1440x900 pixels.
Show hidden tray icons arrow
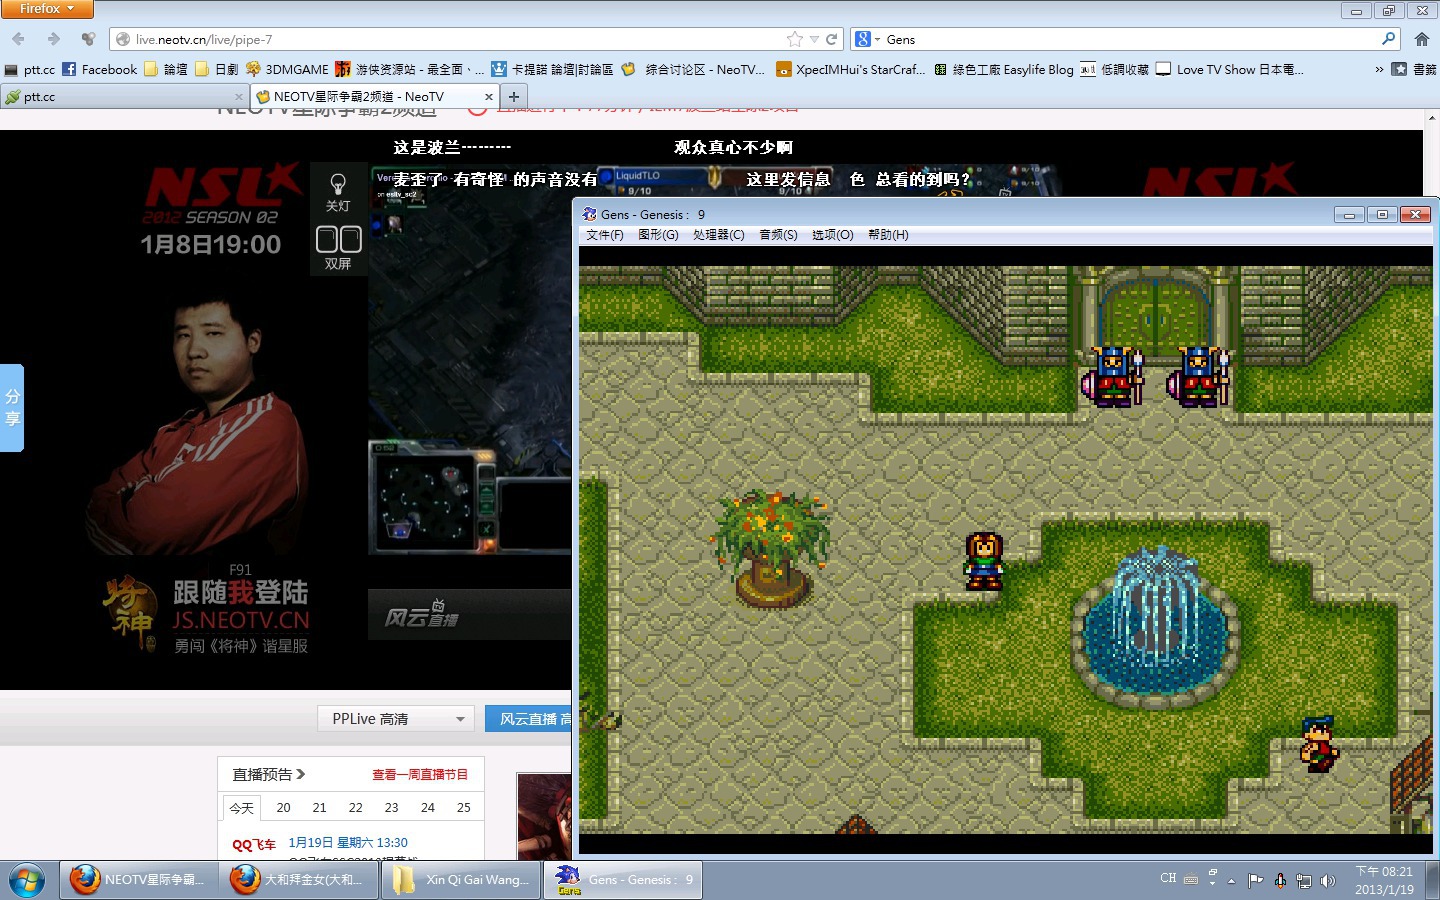click(1231, 881)
